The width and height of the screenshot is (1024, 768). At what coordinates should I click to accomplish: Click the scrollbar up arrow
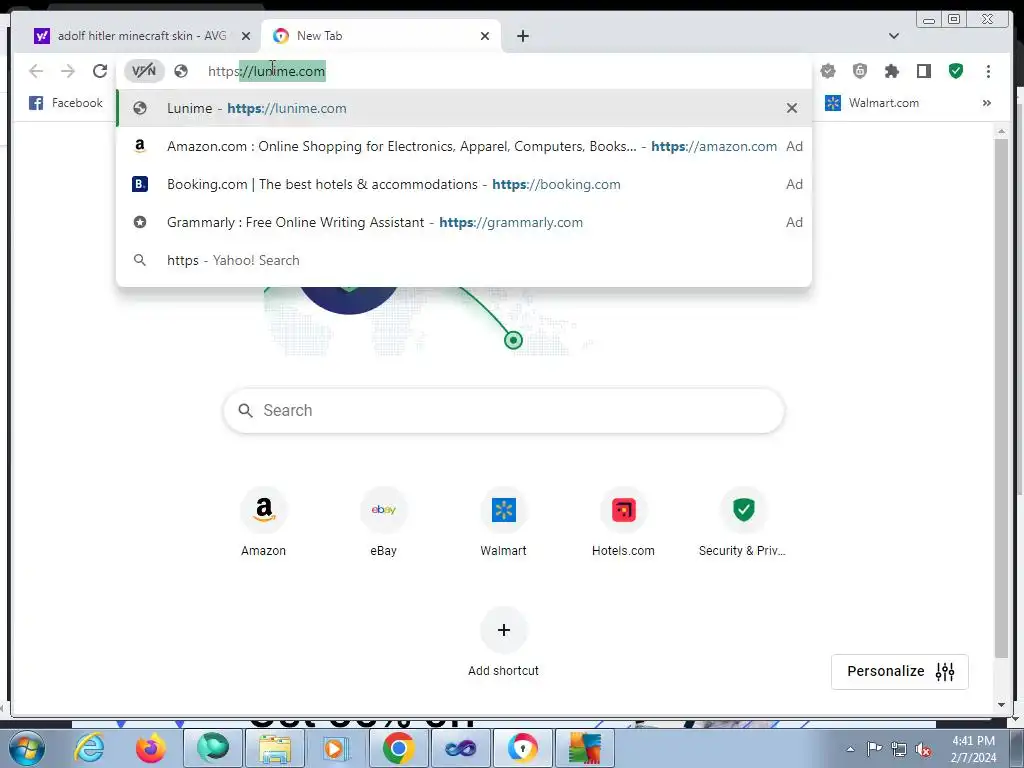[x=1001, y=132]
